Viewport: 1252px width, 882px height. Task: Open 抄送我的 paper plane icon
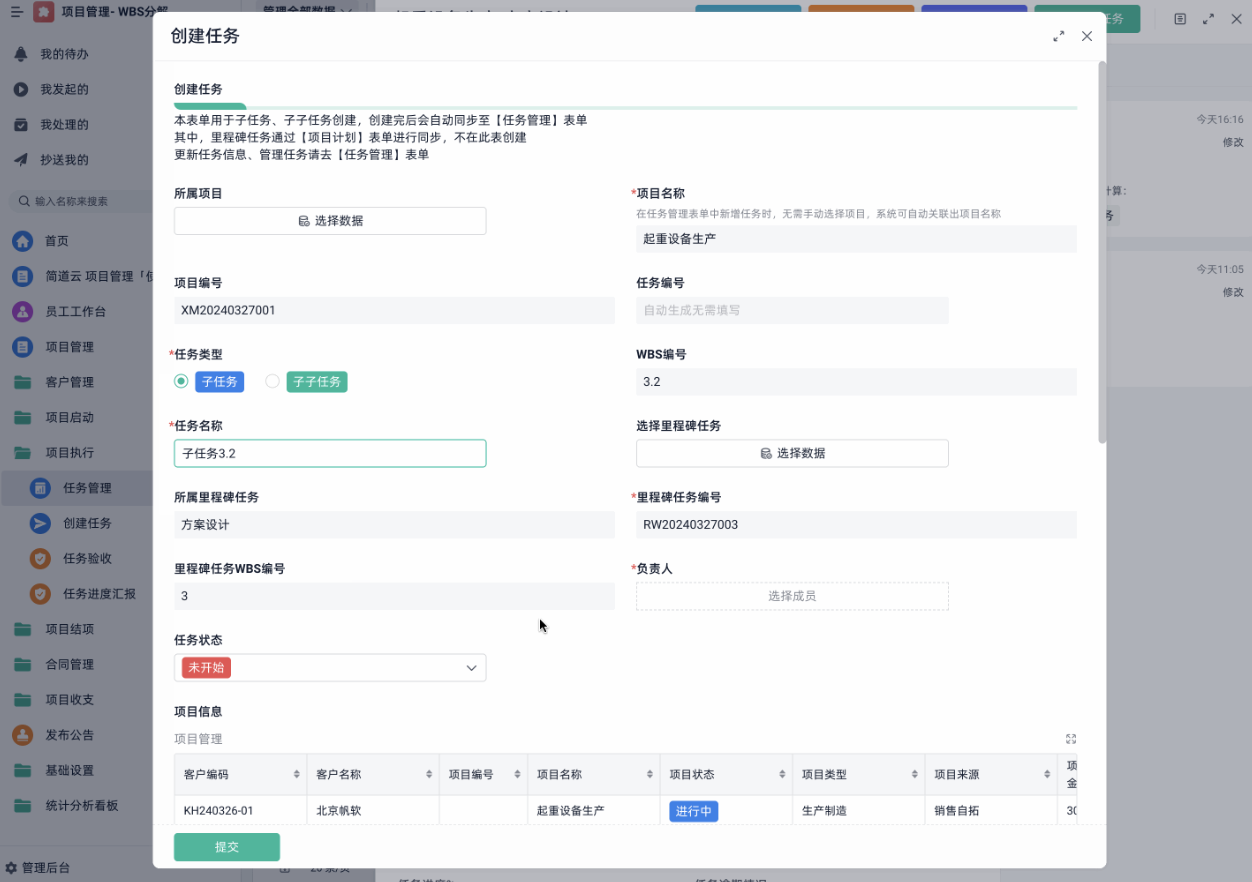click(20, 160)
